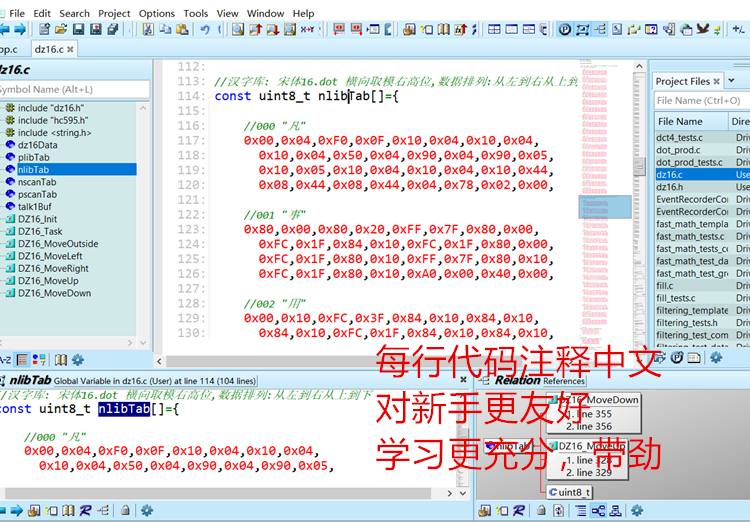
Task: Close the nlibTab context window
Action: [463, 379]
